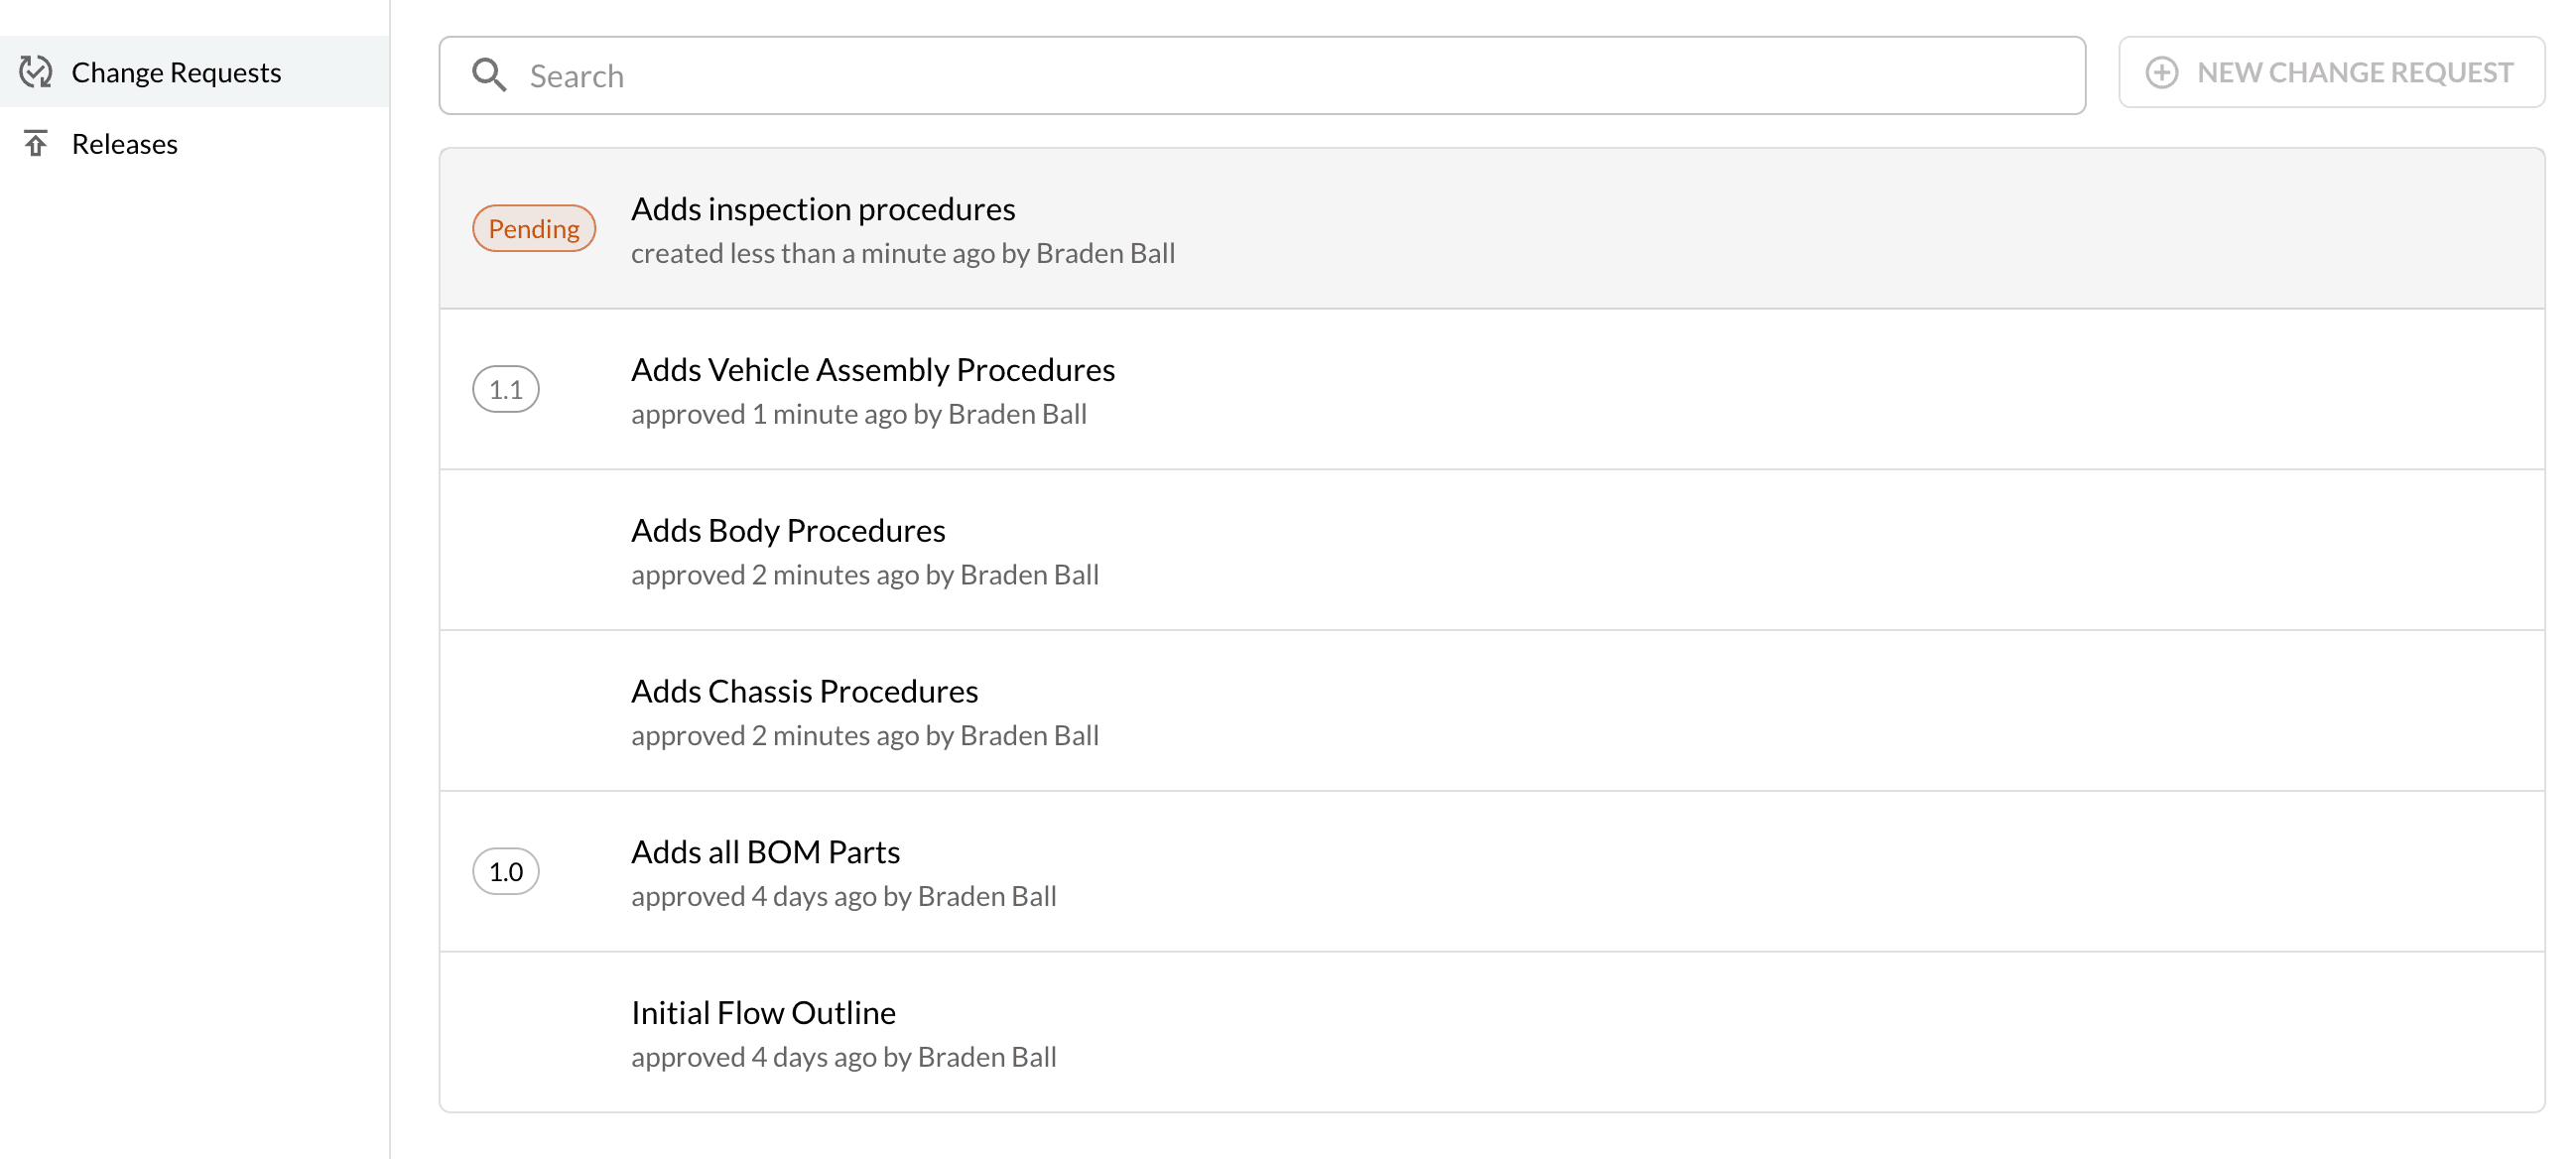Image resolution: width=2576 pixels, height=1159 pixels.
Task: Open the Adds inspection procedures change request
Action: point(823,208)
